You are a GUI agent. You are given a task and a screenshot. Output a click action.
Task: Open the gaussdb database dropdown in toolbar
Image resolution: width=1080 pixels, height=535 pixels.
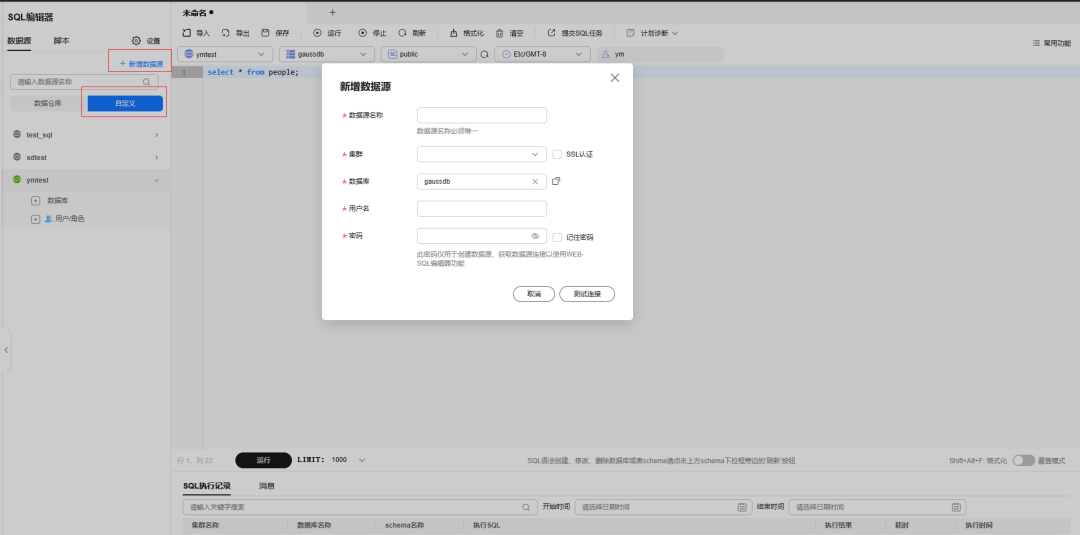pyautogui.click(x=326, y=54)
